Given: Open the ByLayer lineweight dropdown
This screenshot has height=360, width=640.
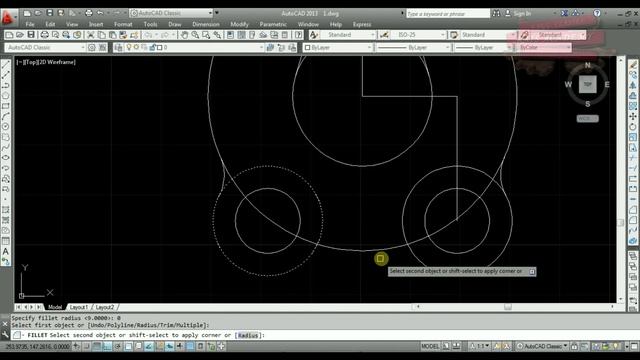Looking at the screenshot, I should [x=483, y=48].
